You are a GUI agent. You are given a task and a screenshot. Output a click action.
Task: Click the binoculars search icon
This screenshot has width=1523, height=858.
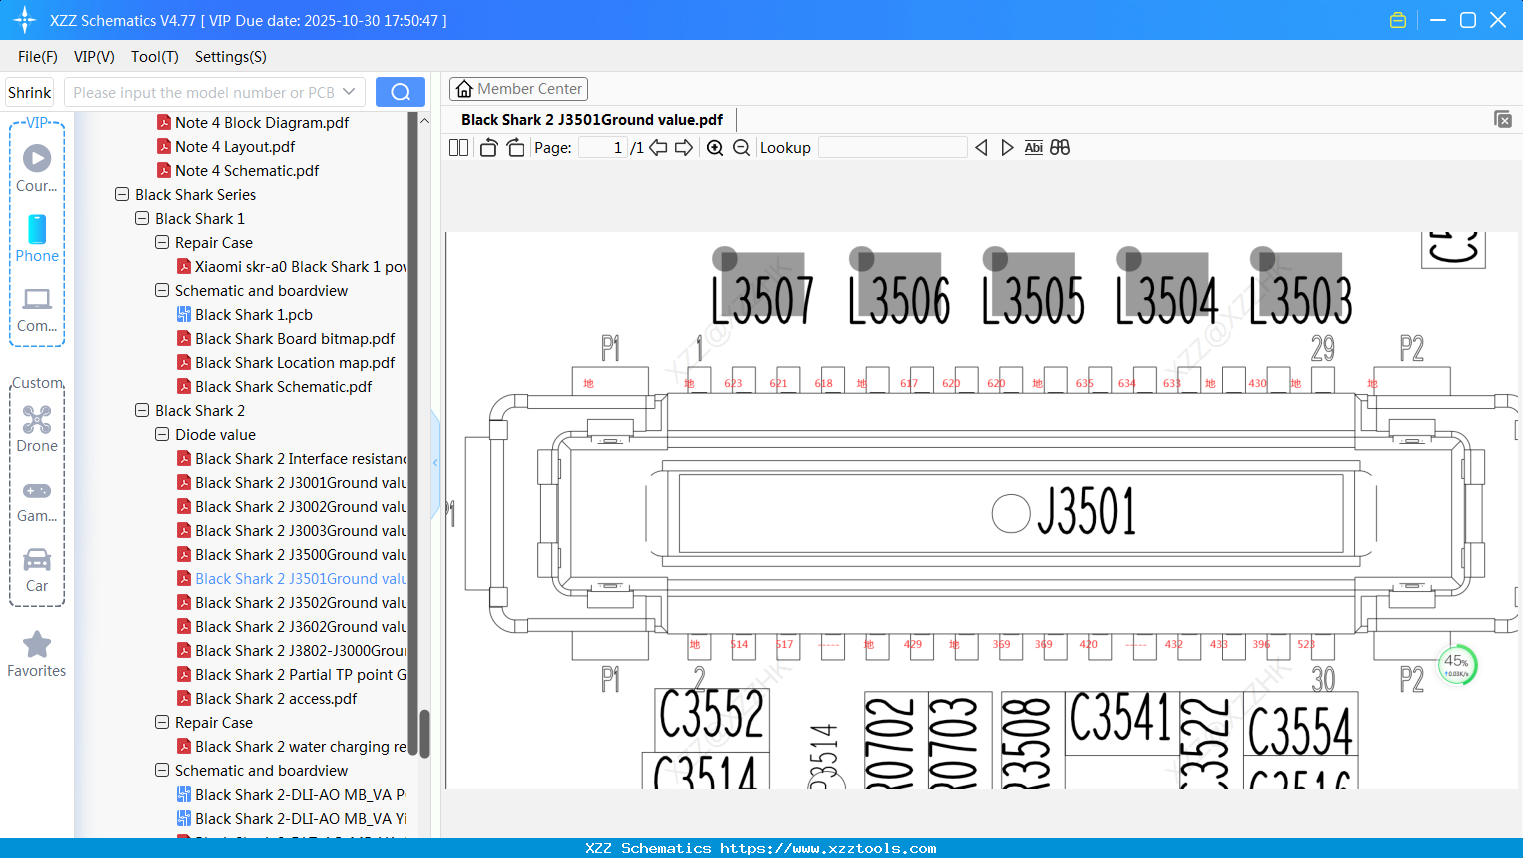click(1060, 148)
